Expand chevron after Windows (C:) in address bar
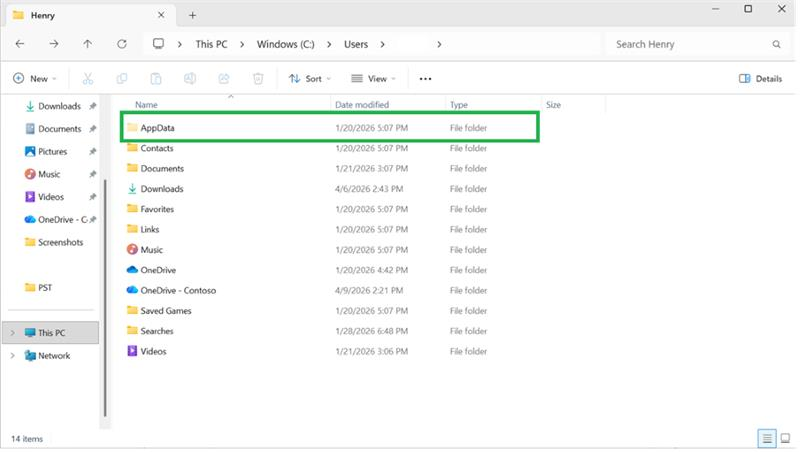 coord(329,44)
